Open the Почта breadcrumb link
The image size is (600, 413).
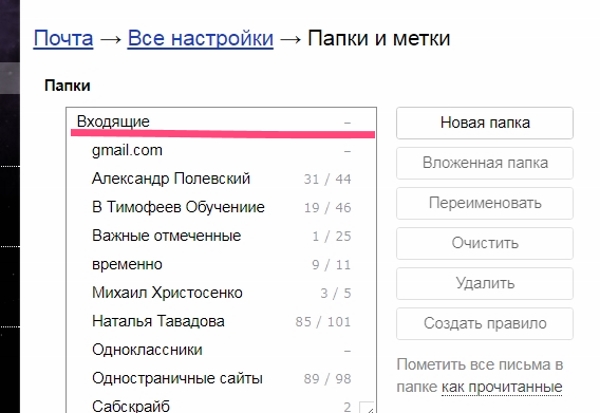tap(63, 38)
